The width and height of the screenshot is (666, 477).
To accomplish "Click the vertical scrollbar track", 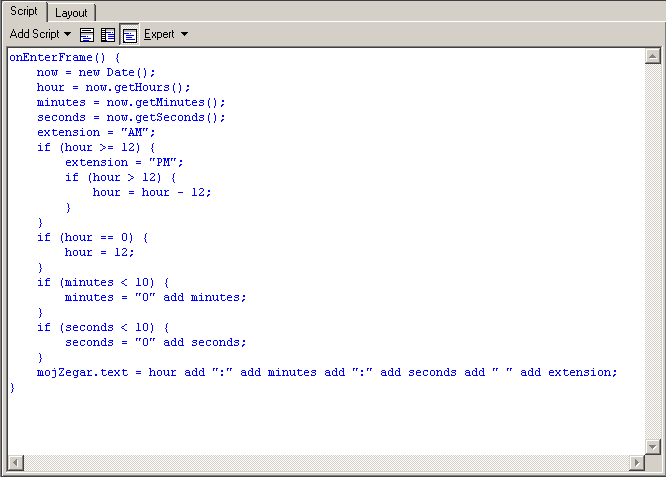I will (652, 251).
